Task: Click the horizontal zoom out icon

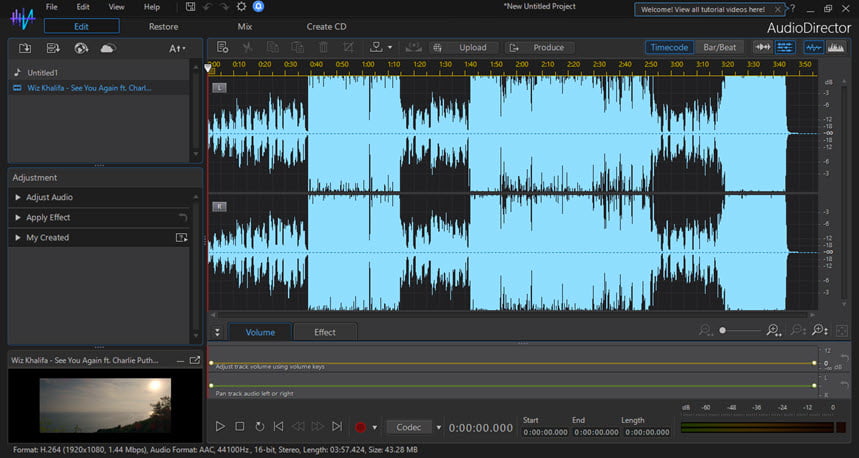Action: [x=706, y=330]
